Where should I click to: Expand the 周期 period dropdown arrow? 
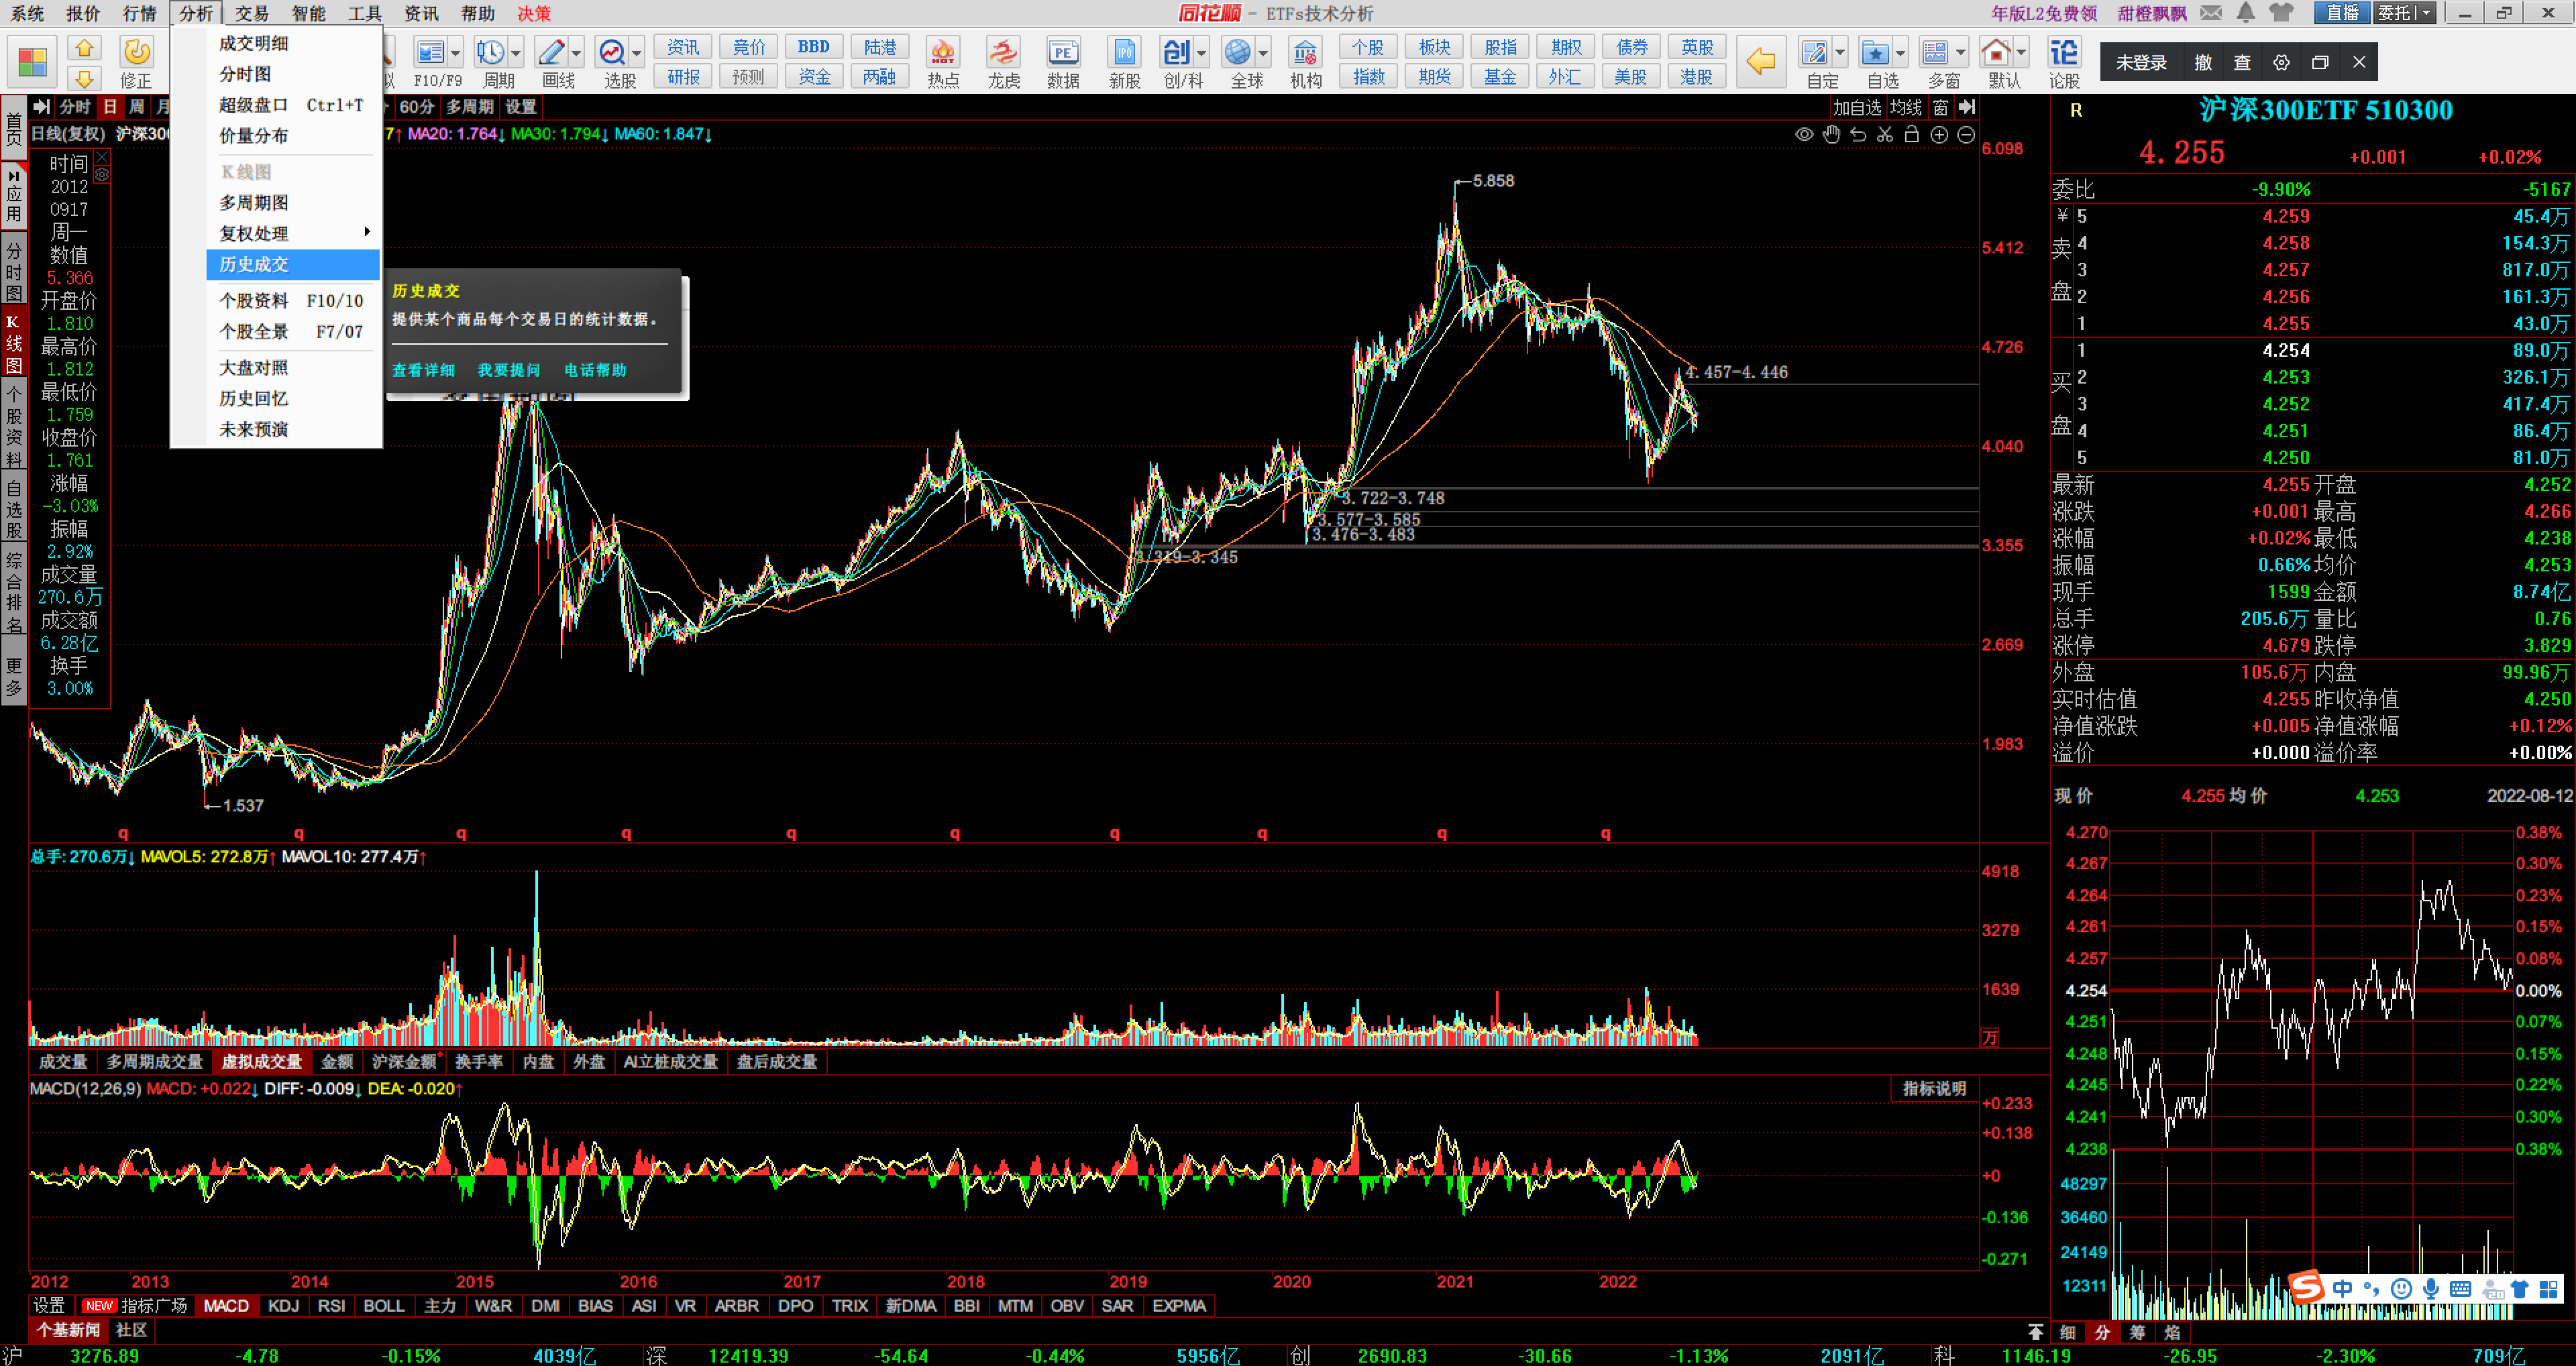(516, 53)
